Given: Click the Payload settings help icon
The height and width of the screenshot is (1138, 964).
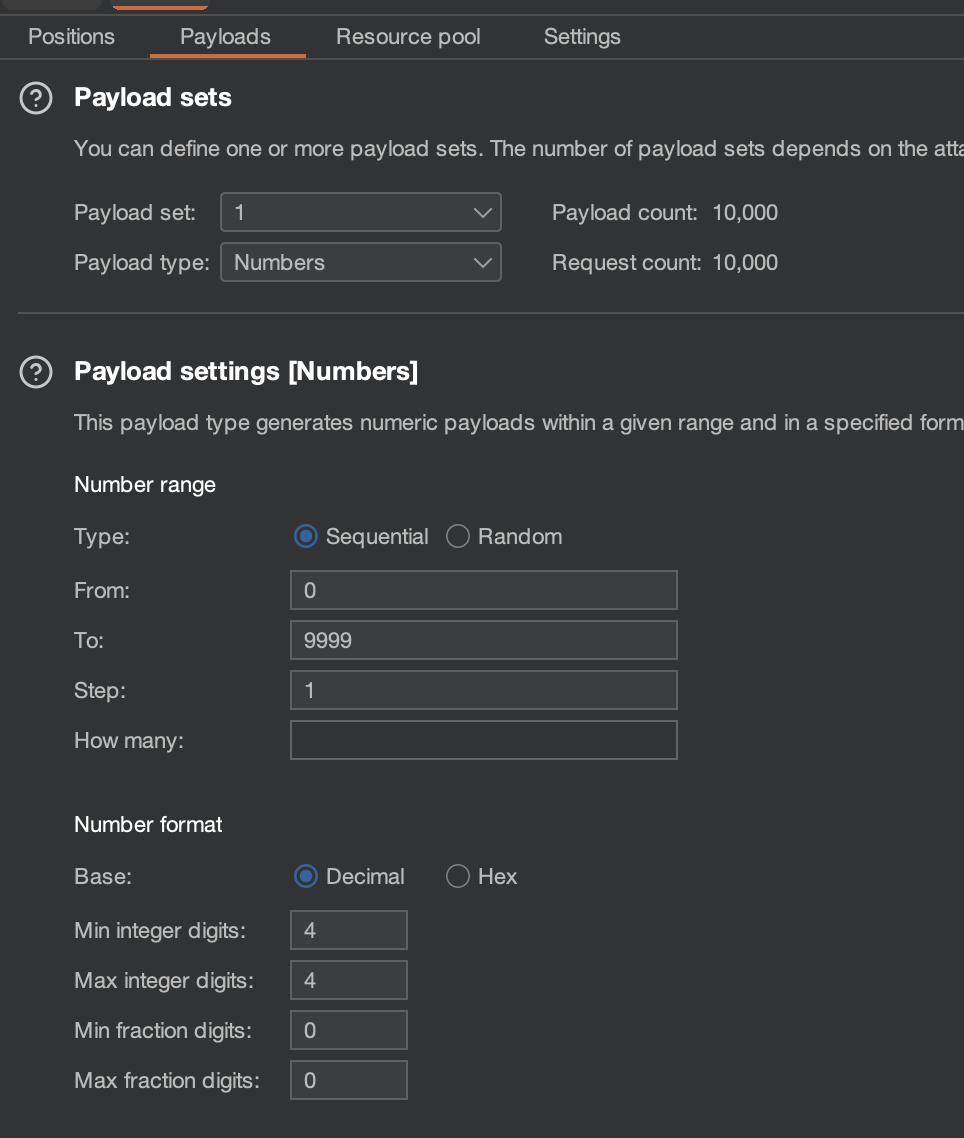Looking at the screenshot, I should tap(36, 372).
